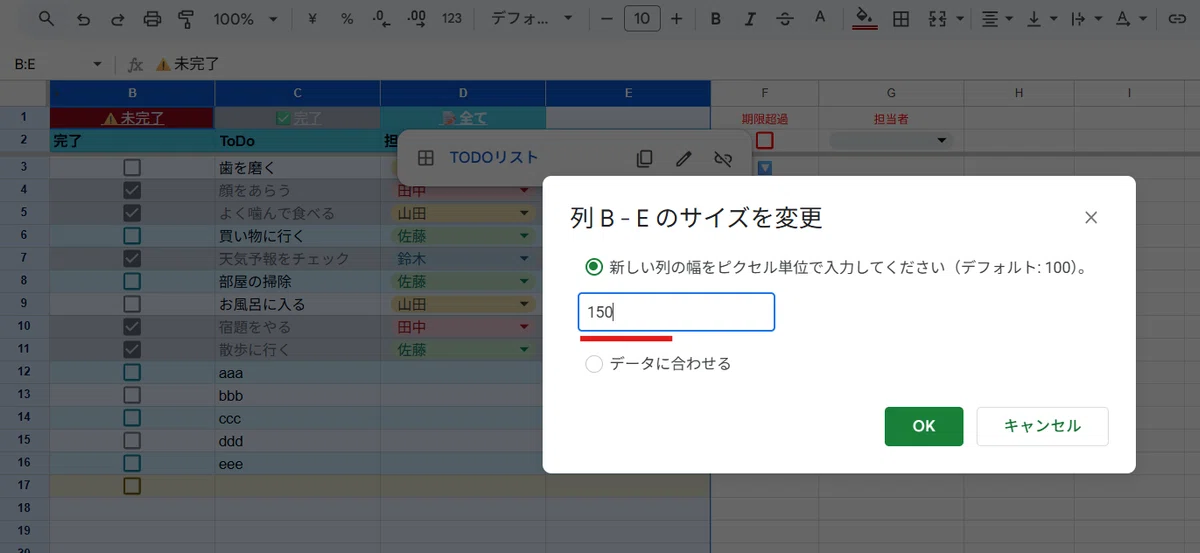Click the column width input showing 150

pos(676,312)
